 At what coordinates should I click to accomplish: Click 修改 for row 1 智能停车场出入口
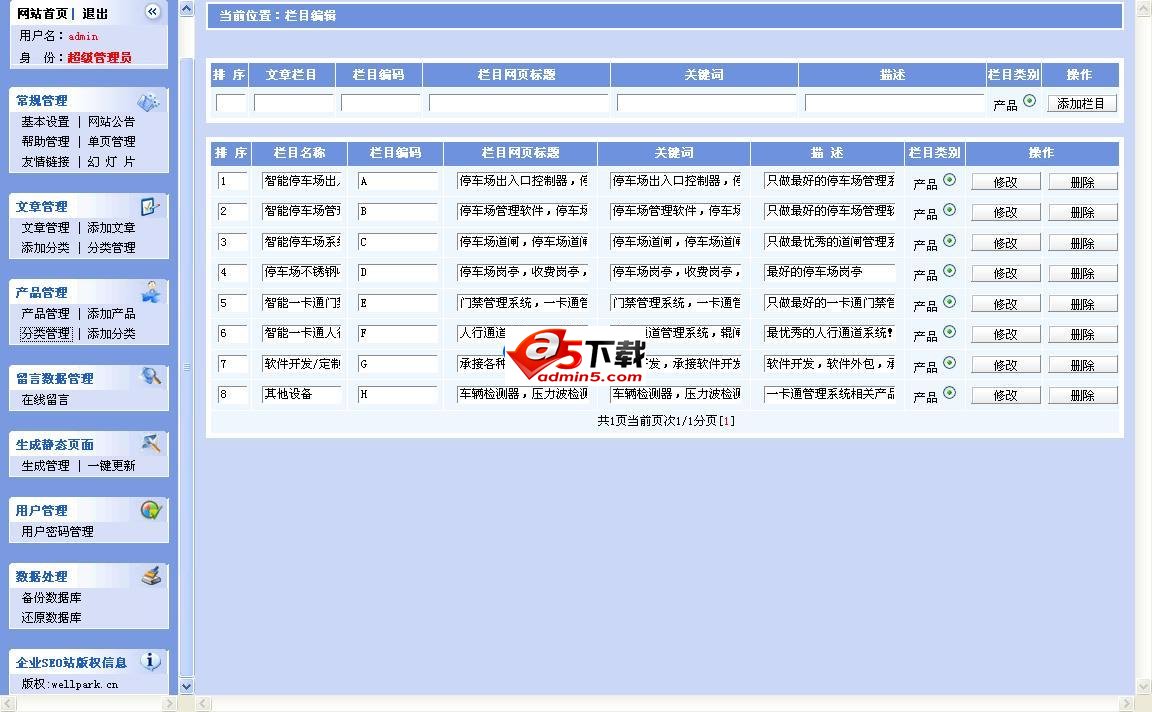(1005, 181)
